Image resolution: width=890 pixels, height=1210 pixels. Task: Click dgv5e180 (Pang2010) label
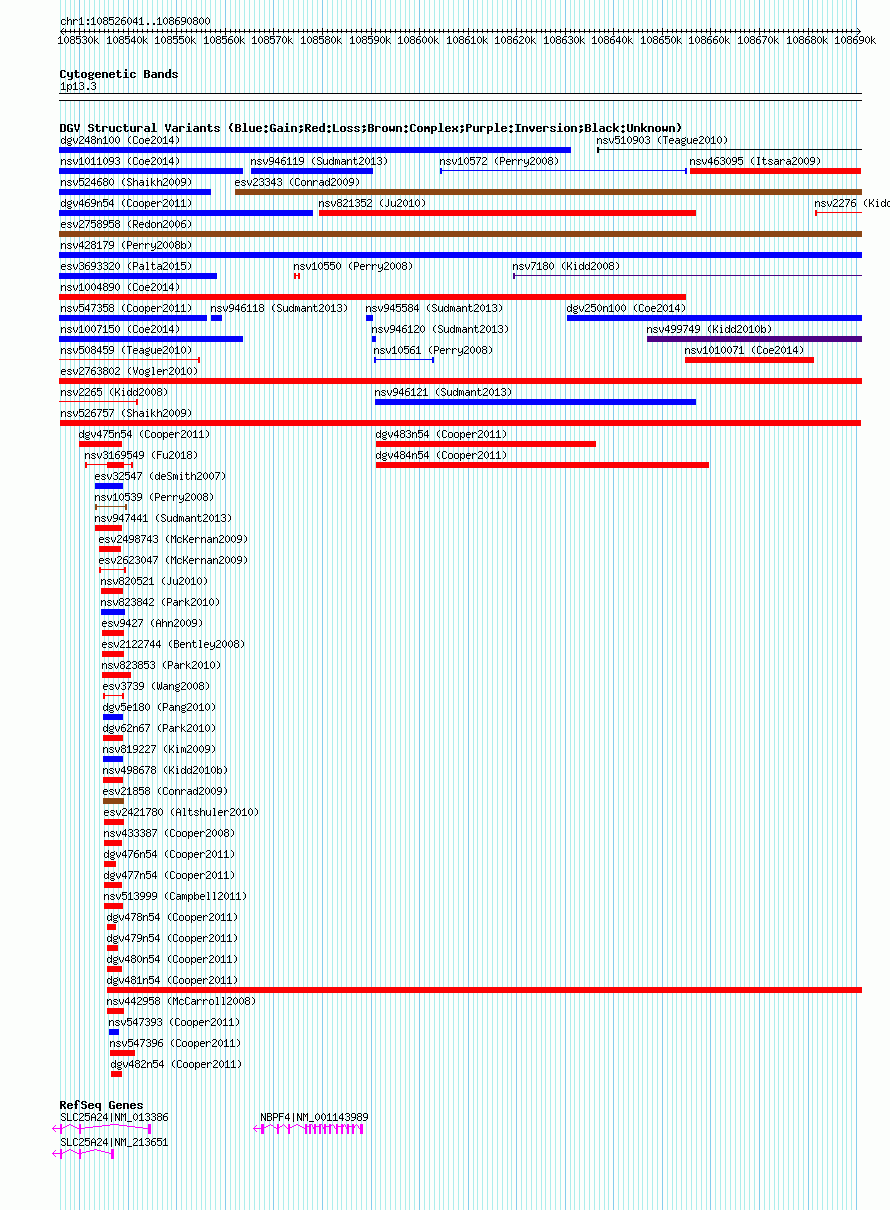coord(159,707)
